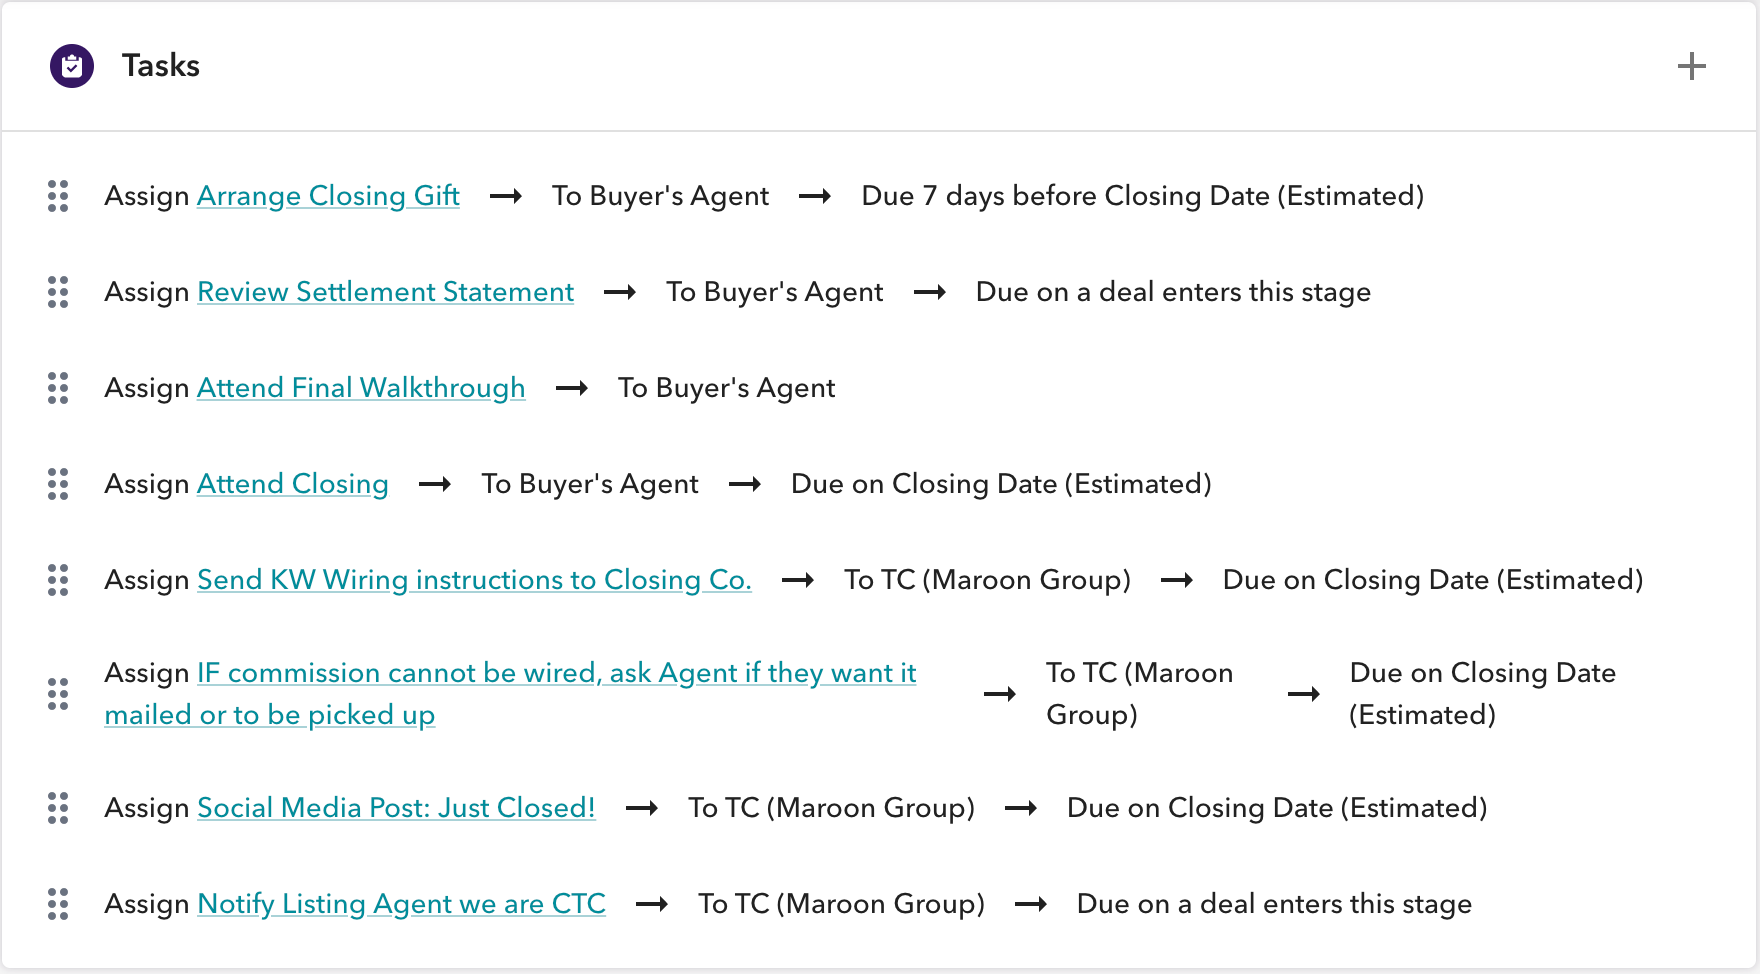Click drag handle for Send KW Wiring row
Image resolution: width=1760 pixels, height=974 pixels.
[x=58, y=580]
